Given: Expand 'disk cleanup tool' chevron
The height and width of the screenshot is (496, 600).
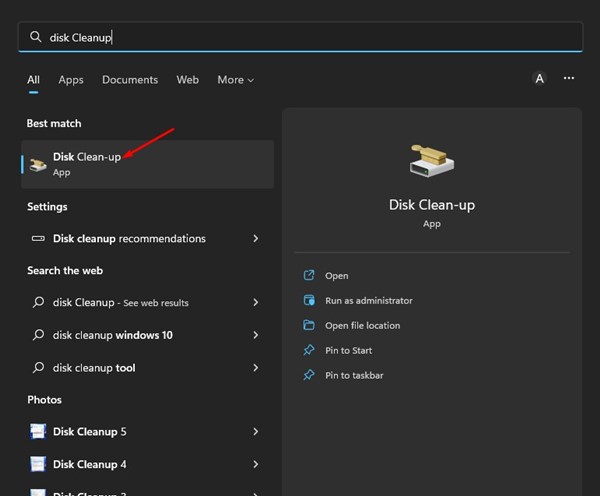Looking at the screenshot, I should tap(256, 368).
